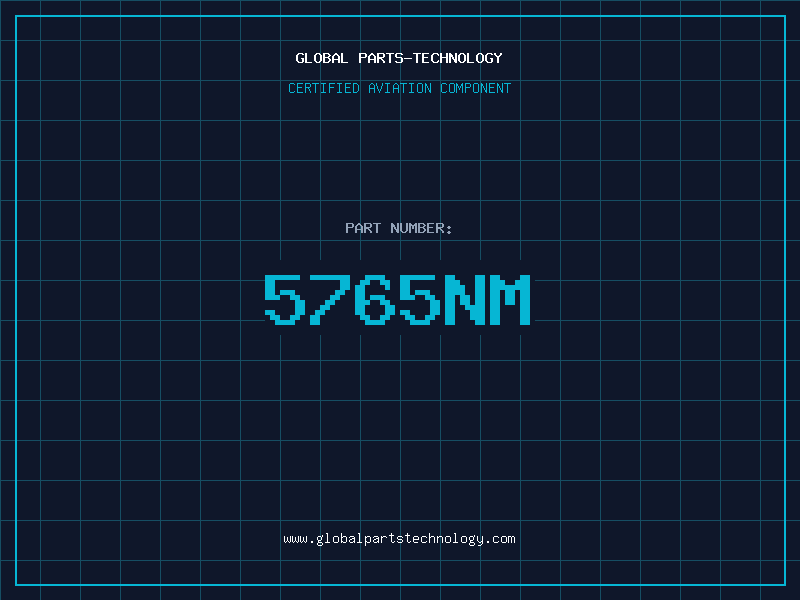The width and height of the screenshot is (800, 600).
Task: Click the GLOBAL PARTS-TECHNOLOGY heading
Action: click(399, 58)
